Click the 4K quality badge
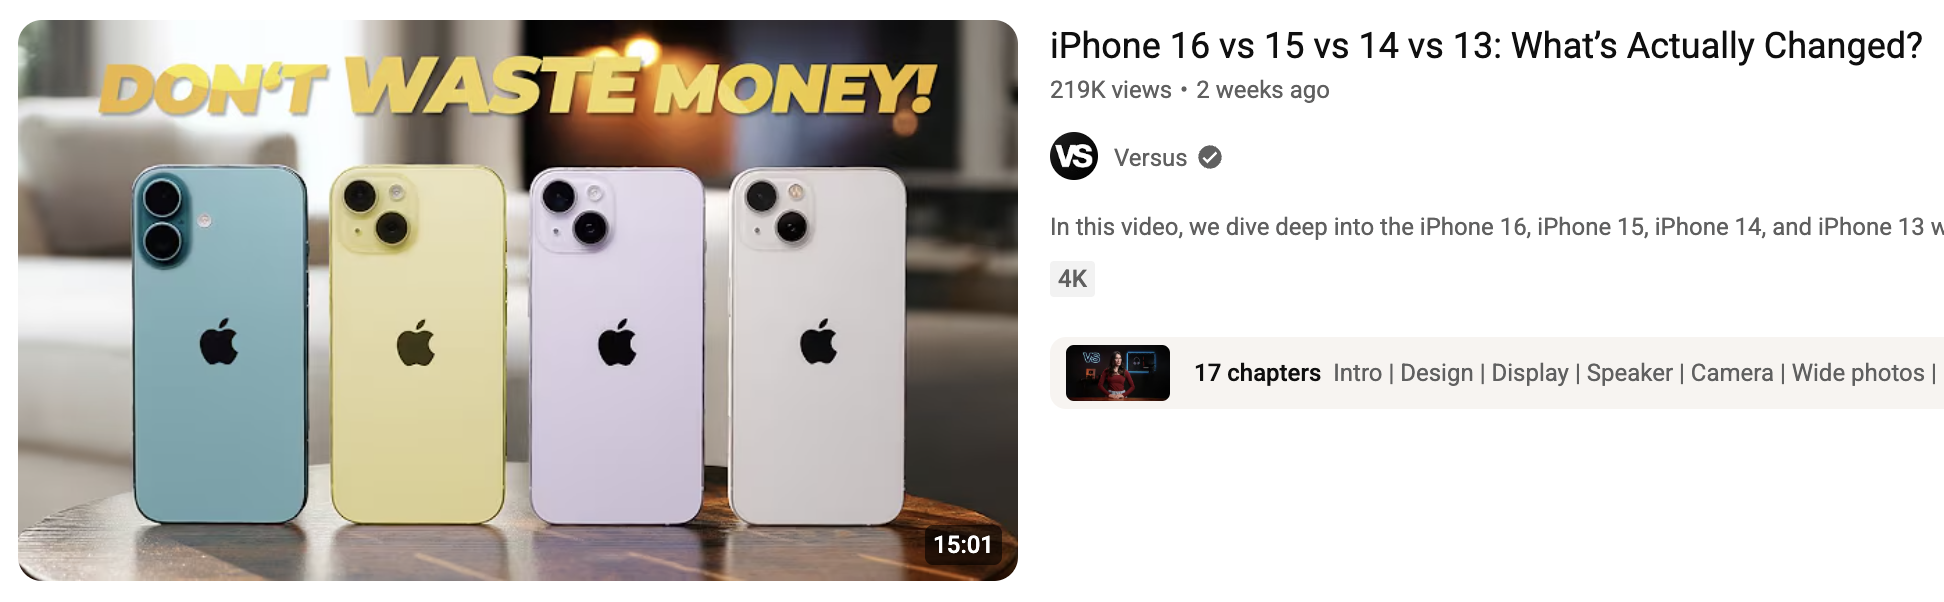The height and width of the screenshot is (602, 1944). 1072,278
